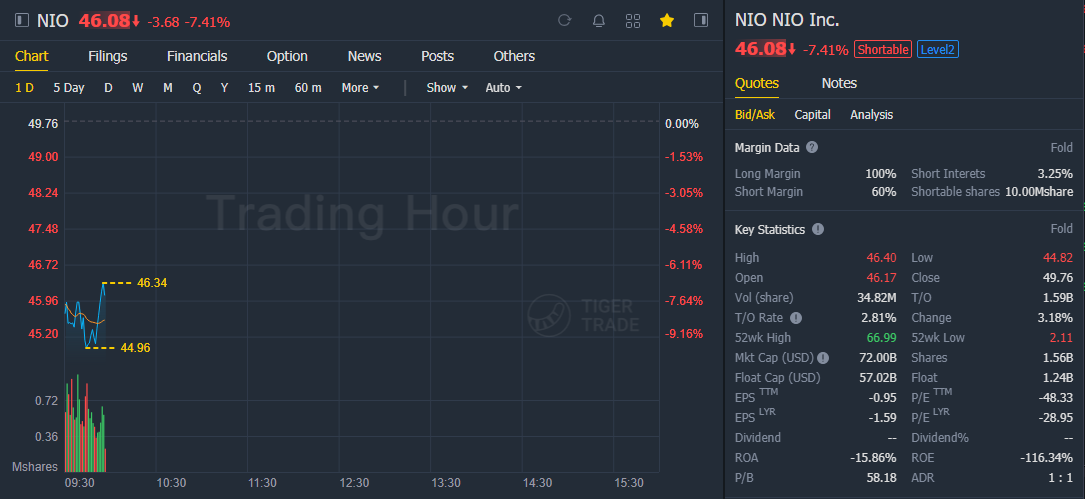This screenshot has width=1085, height=499.
Task: Toggle the left panel icon beside NIO
Action: pos(21,21)
